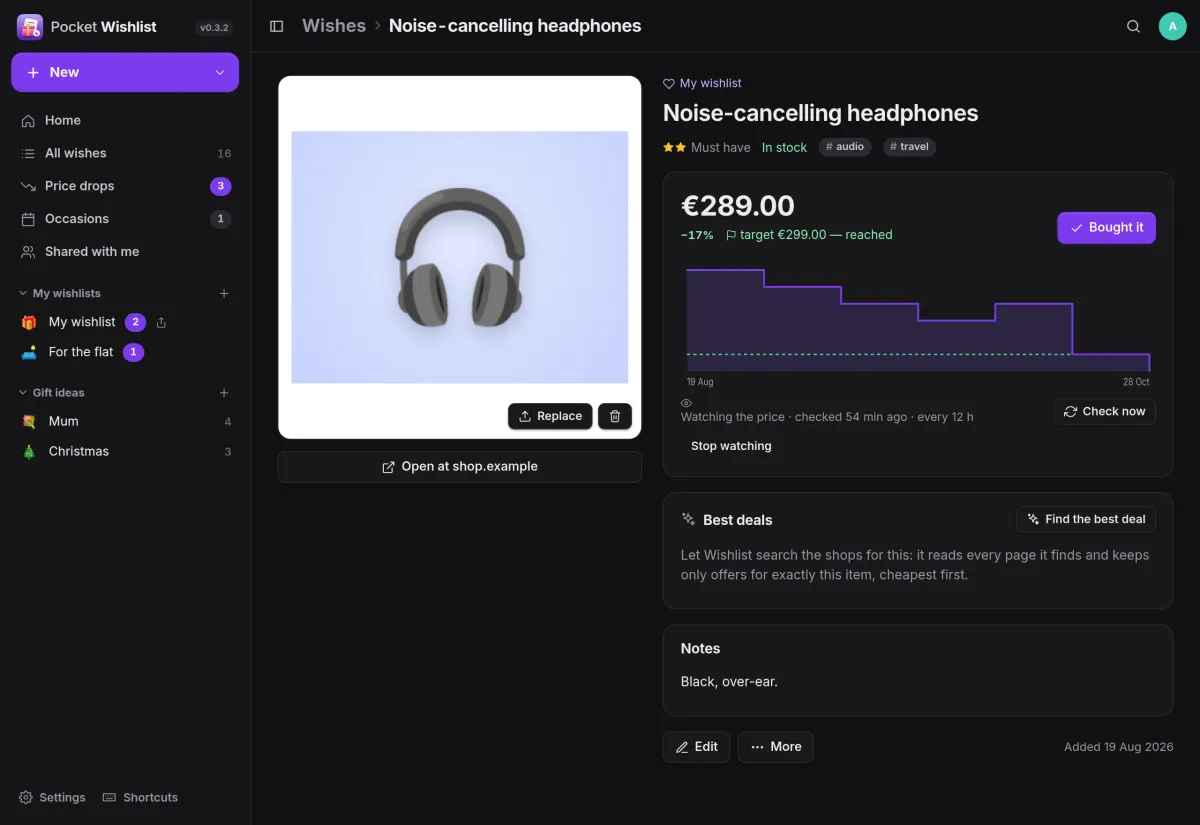Replace the product image
The image size is (1200, 825).
[x=550, y=416]
